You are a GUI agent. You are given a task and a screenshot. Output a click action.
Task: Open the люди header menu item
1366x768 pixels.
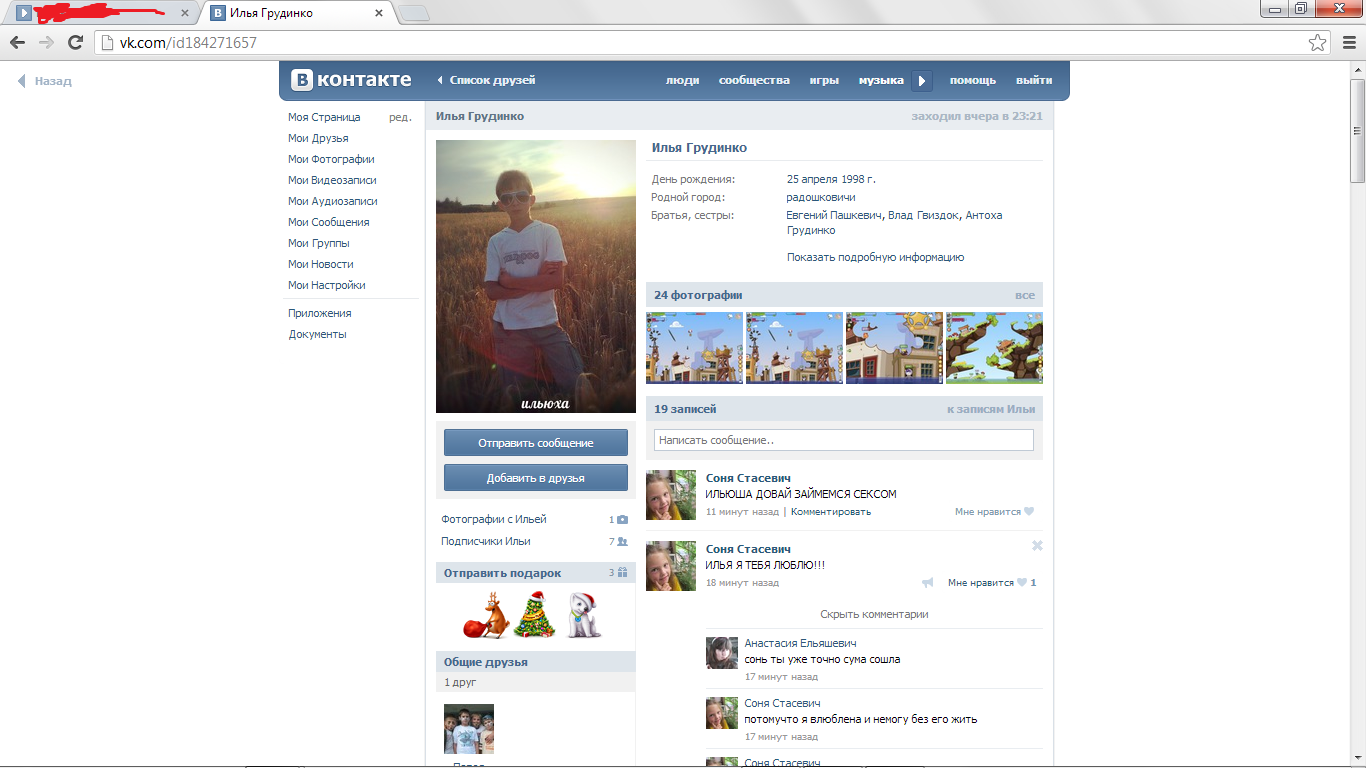683,80
